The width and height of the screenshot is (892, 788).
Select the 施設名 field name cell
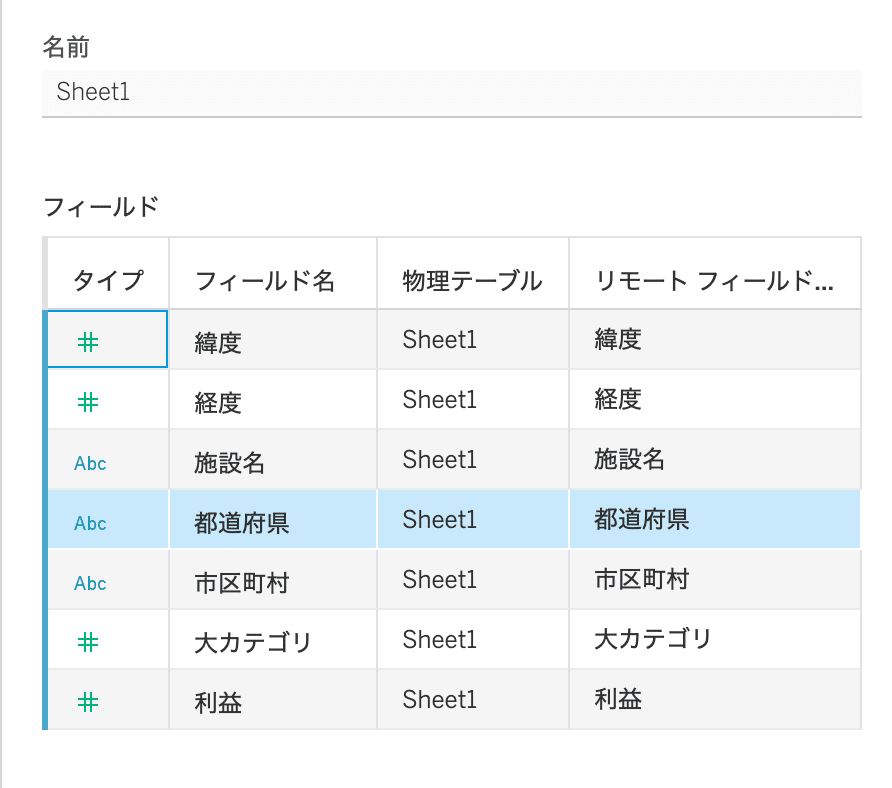coord(273,460)
